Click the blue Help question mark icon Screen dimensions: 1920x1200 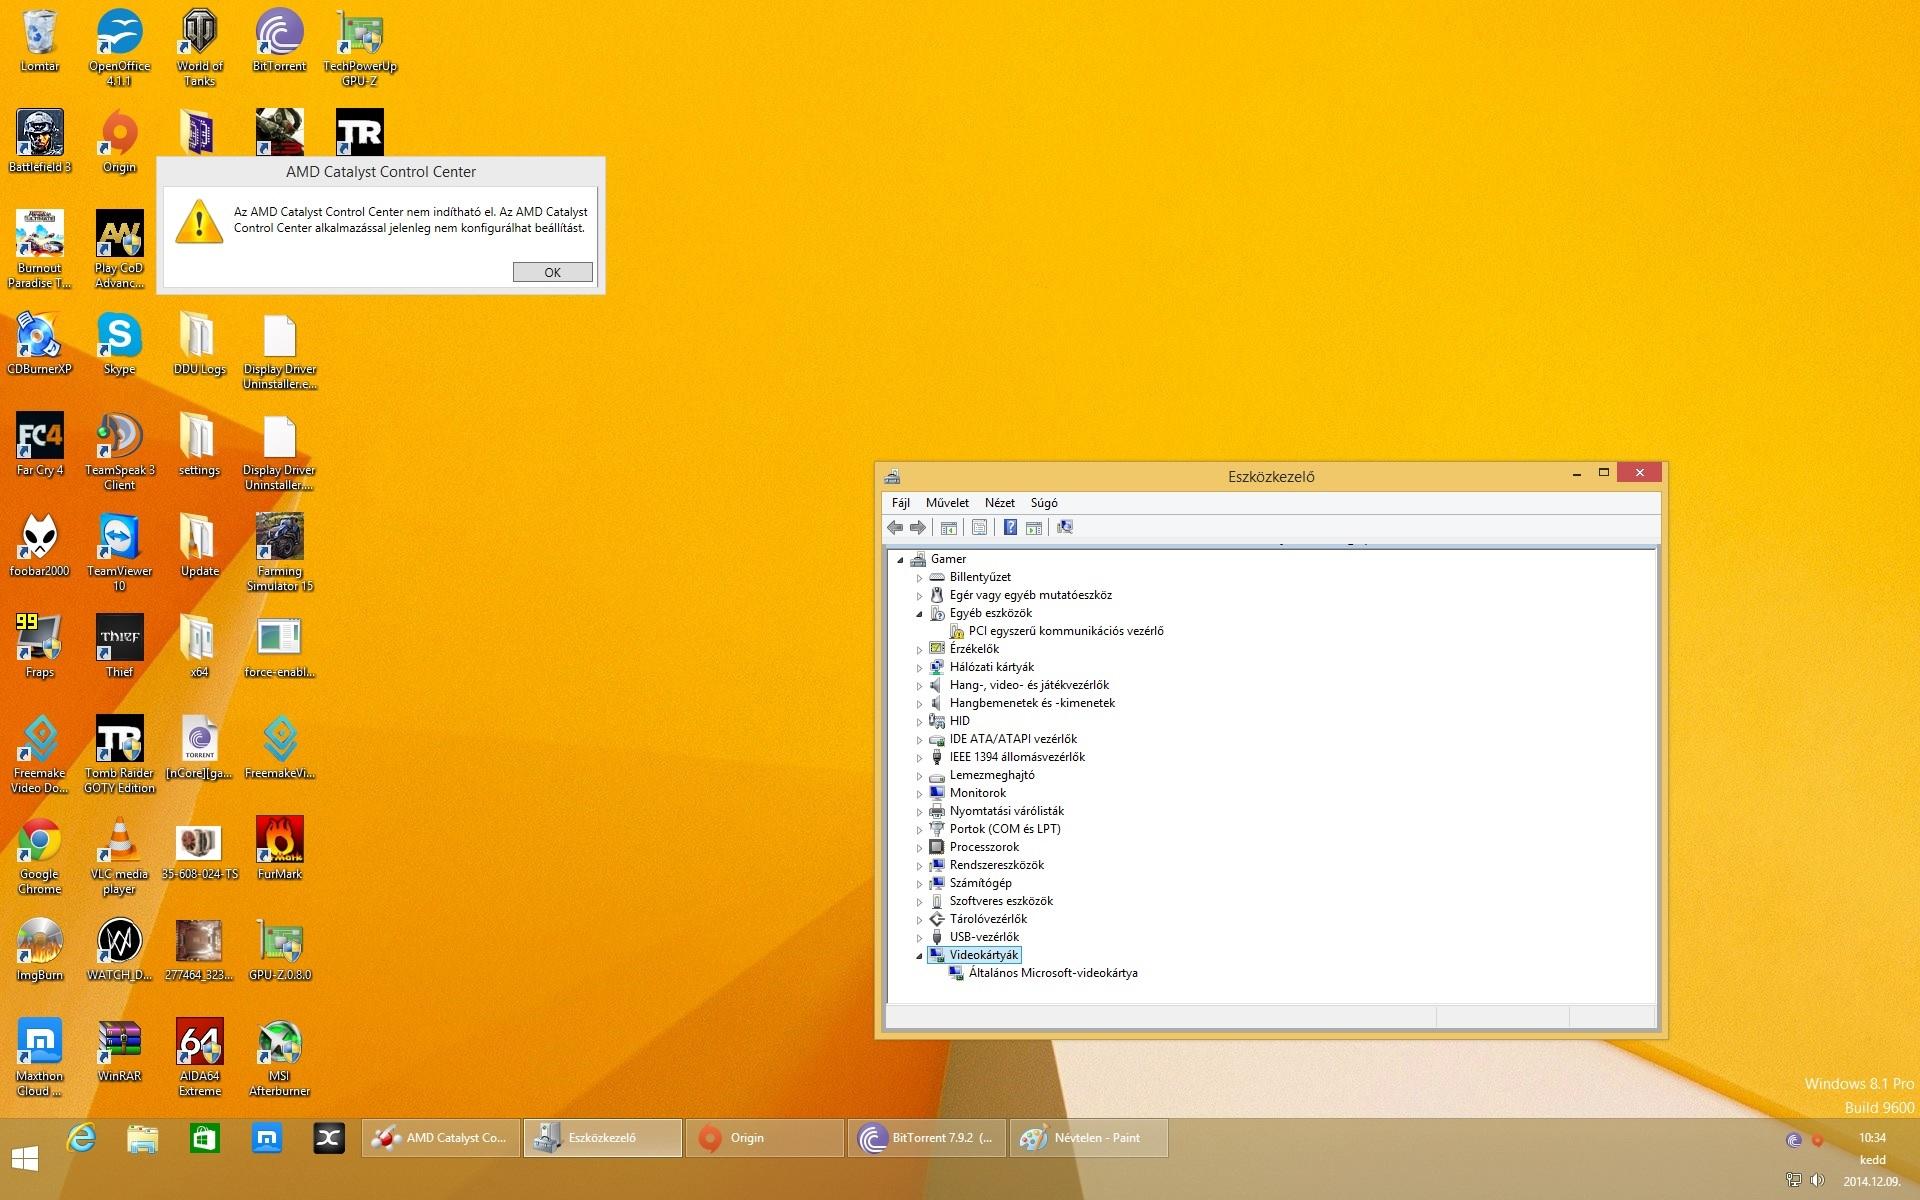pos(1010,527)
